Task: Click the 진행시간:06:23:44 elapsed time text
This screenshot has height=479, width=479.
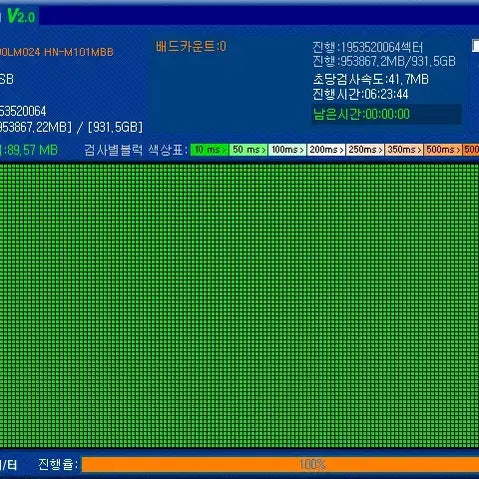Action: [x=360, y=94]
